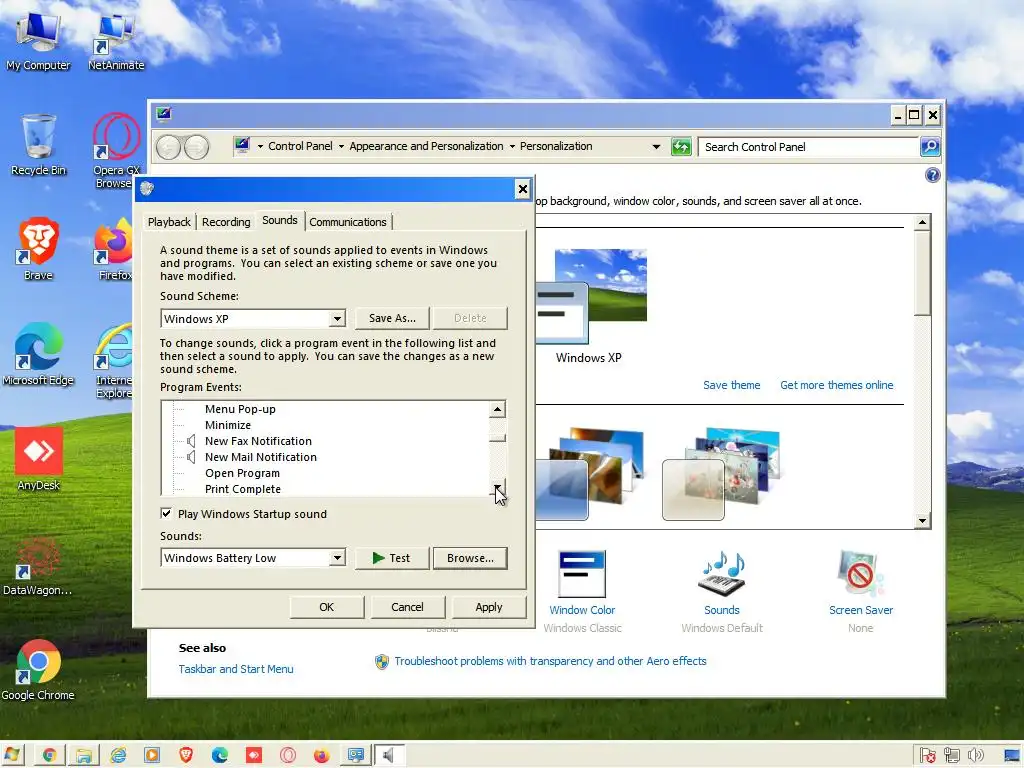Viewport: 1024px width, 768px height.
Task: Select the Menu Pop-up program event
Action: point(240,409)
